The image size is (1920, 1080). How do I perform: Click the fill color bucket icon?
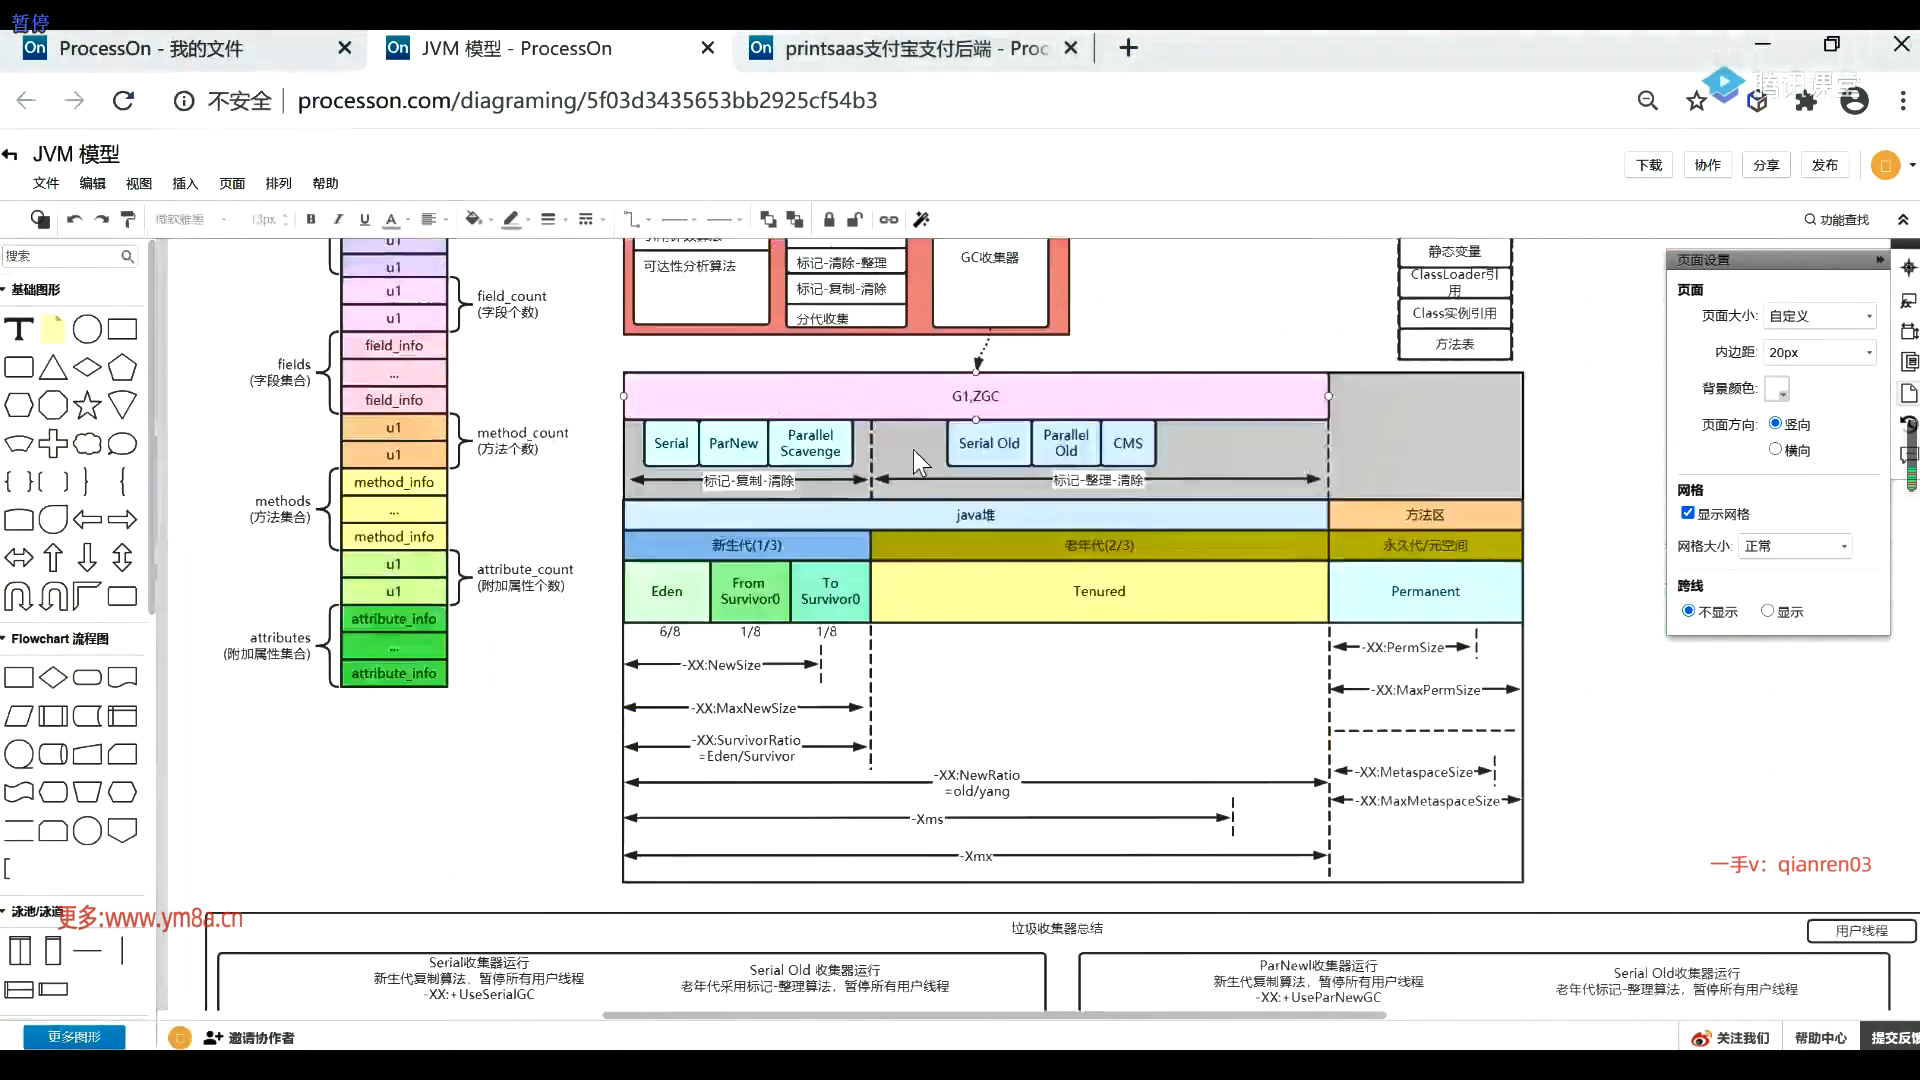tap(474, 219)
